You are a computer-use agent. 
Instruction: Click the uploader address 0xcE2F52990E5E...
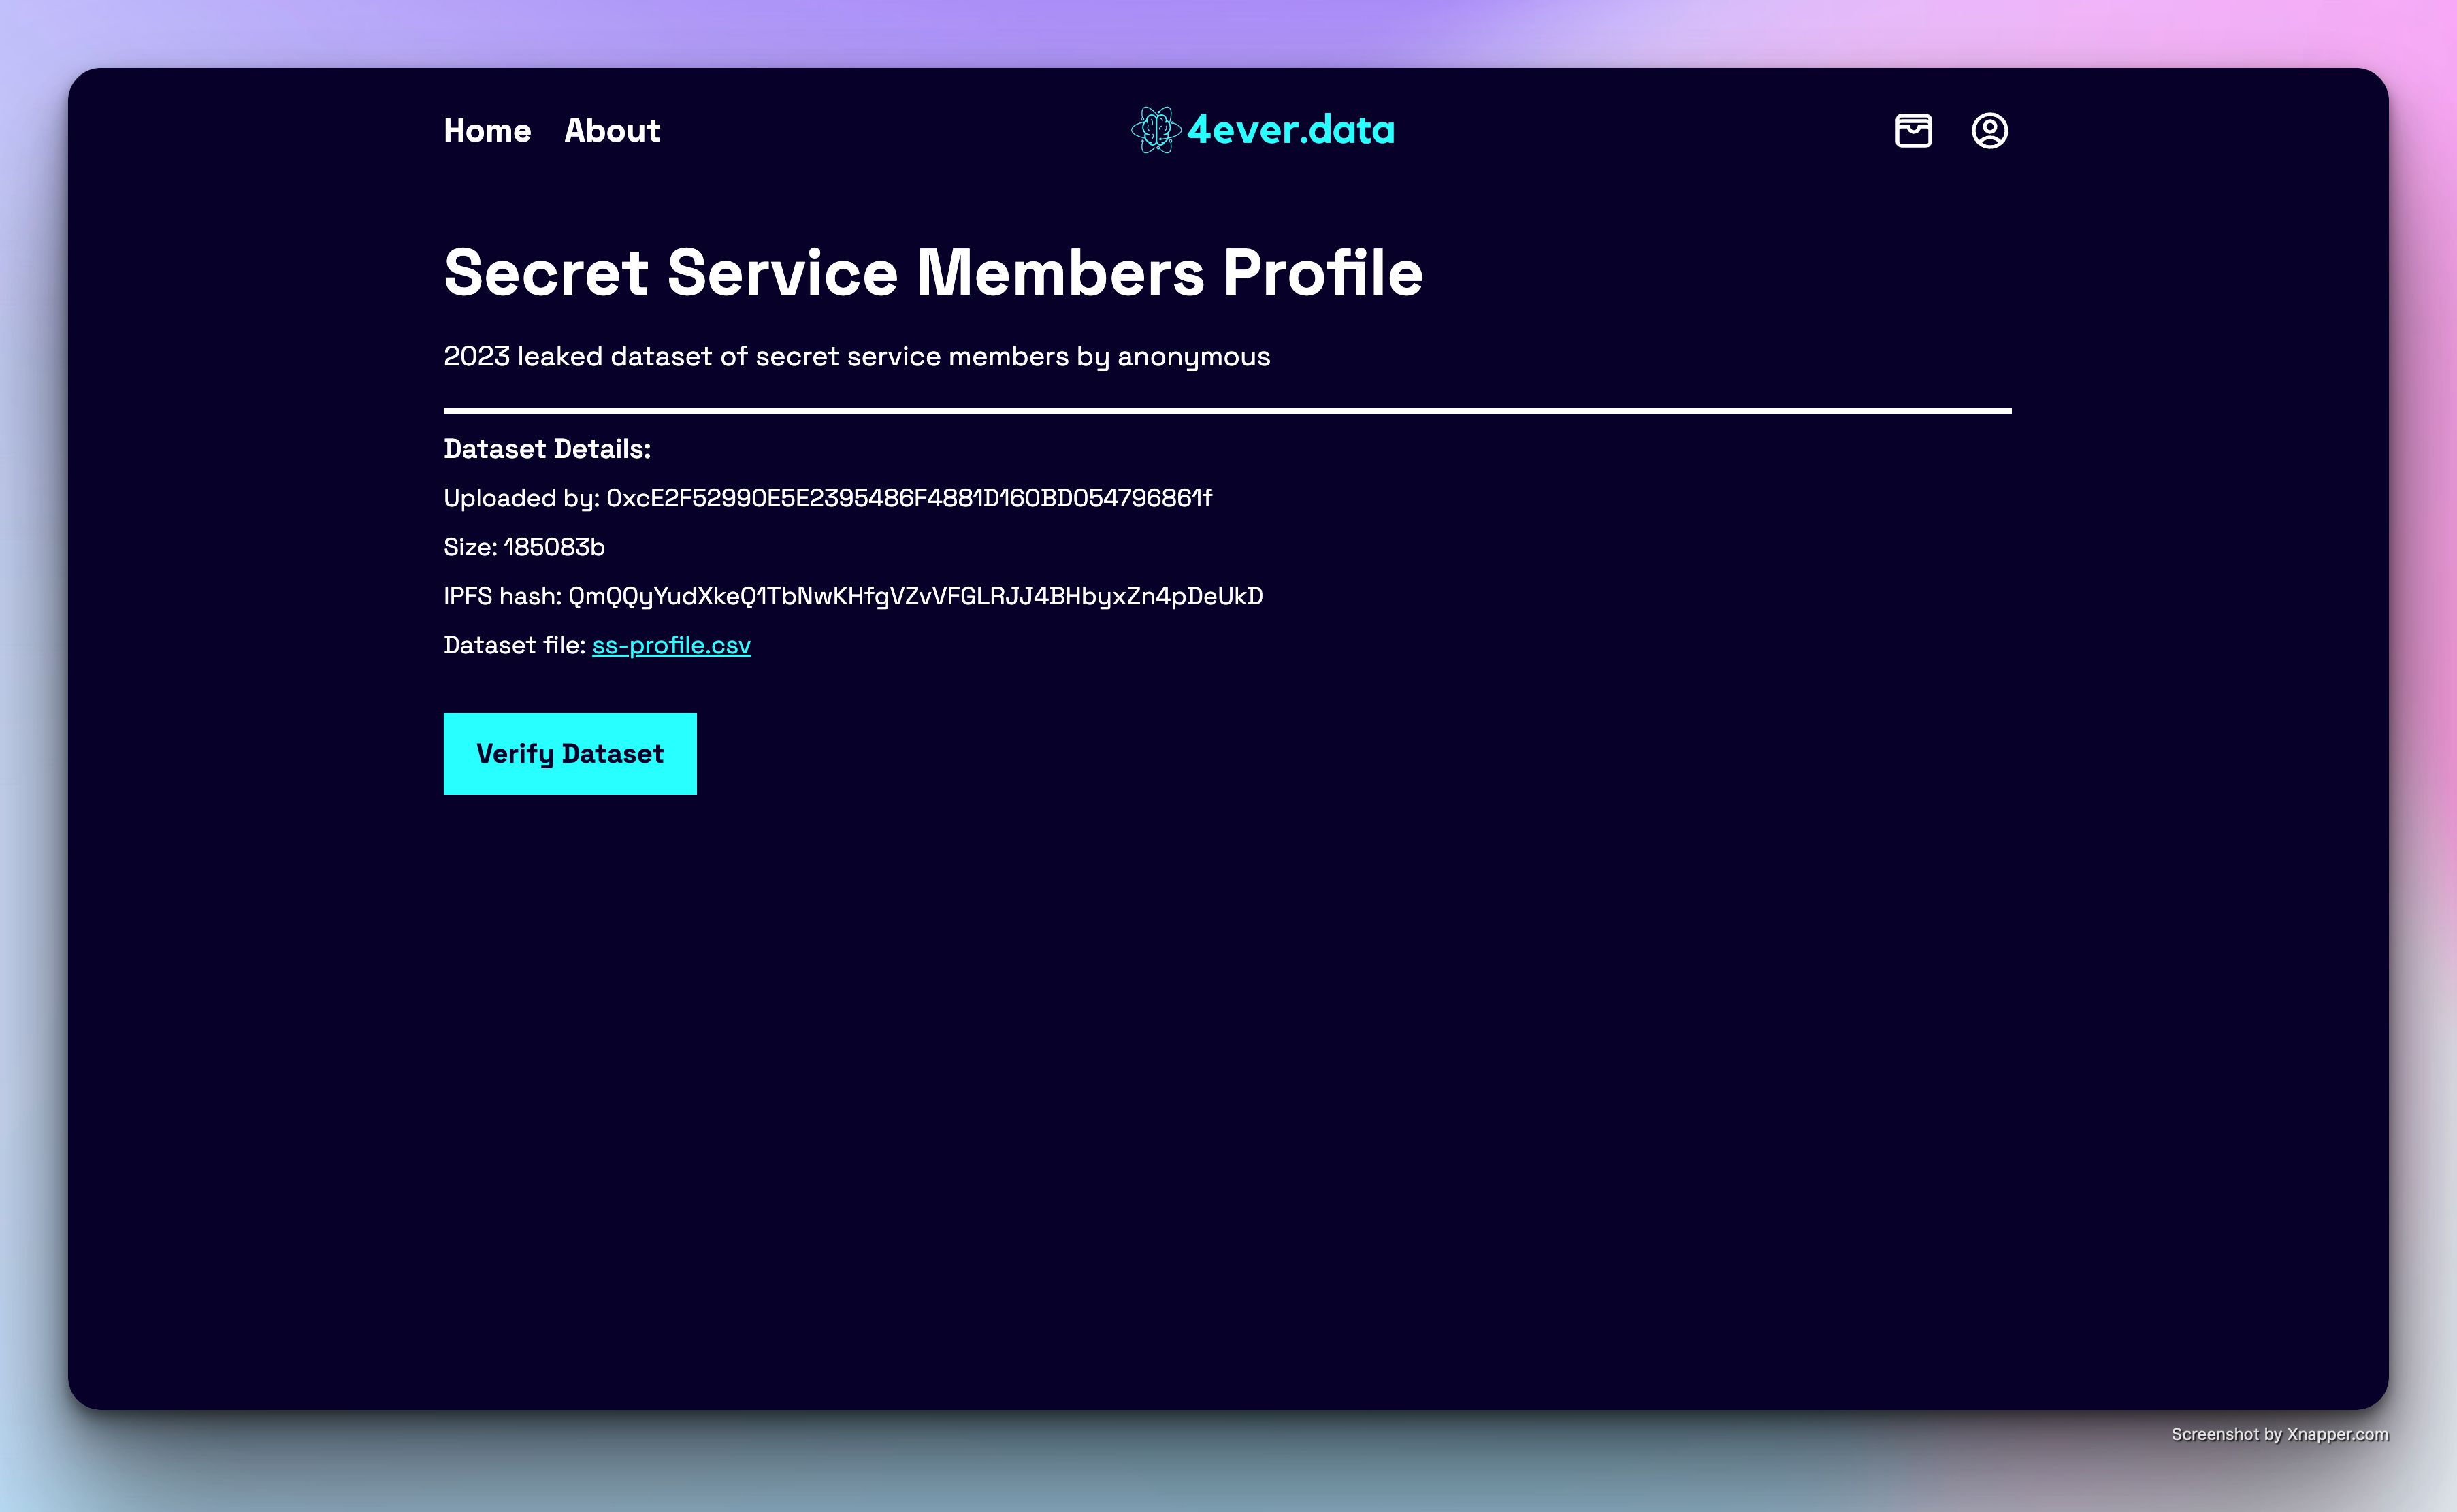pyautogui.click(x=909, y=498)
